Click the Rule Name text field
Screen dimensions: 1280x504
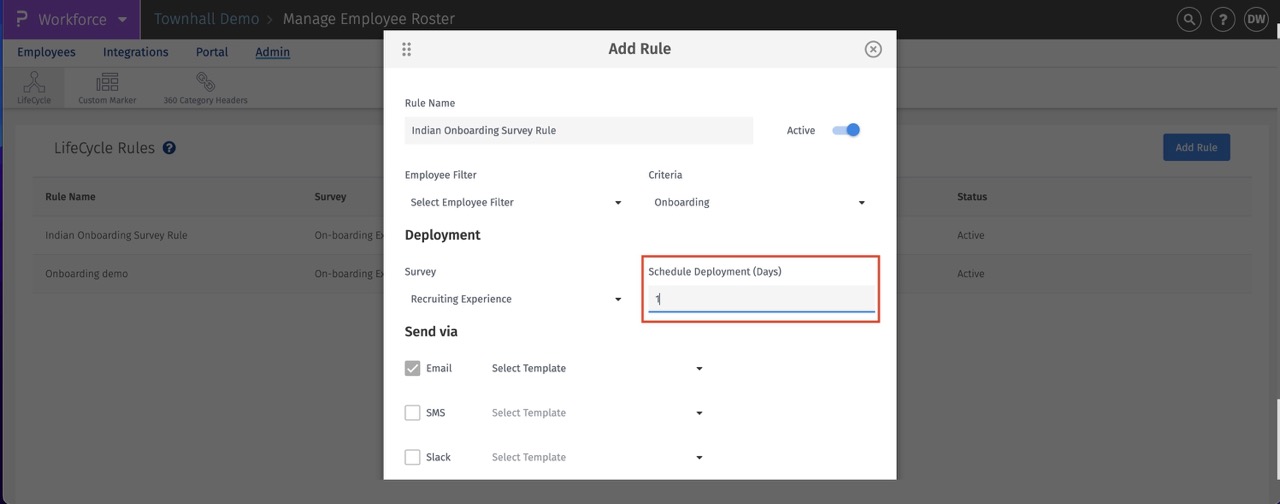579,130
